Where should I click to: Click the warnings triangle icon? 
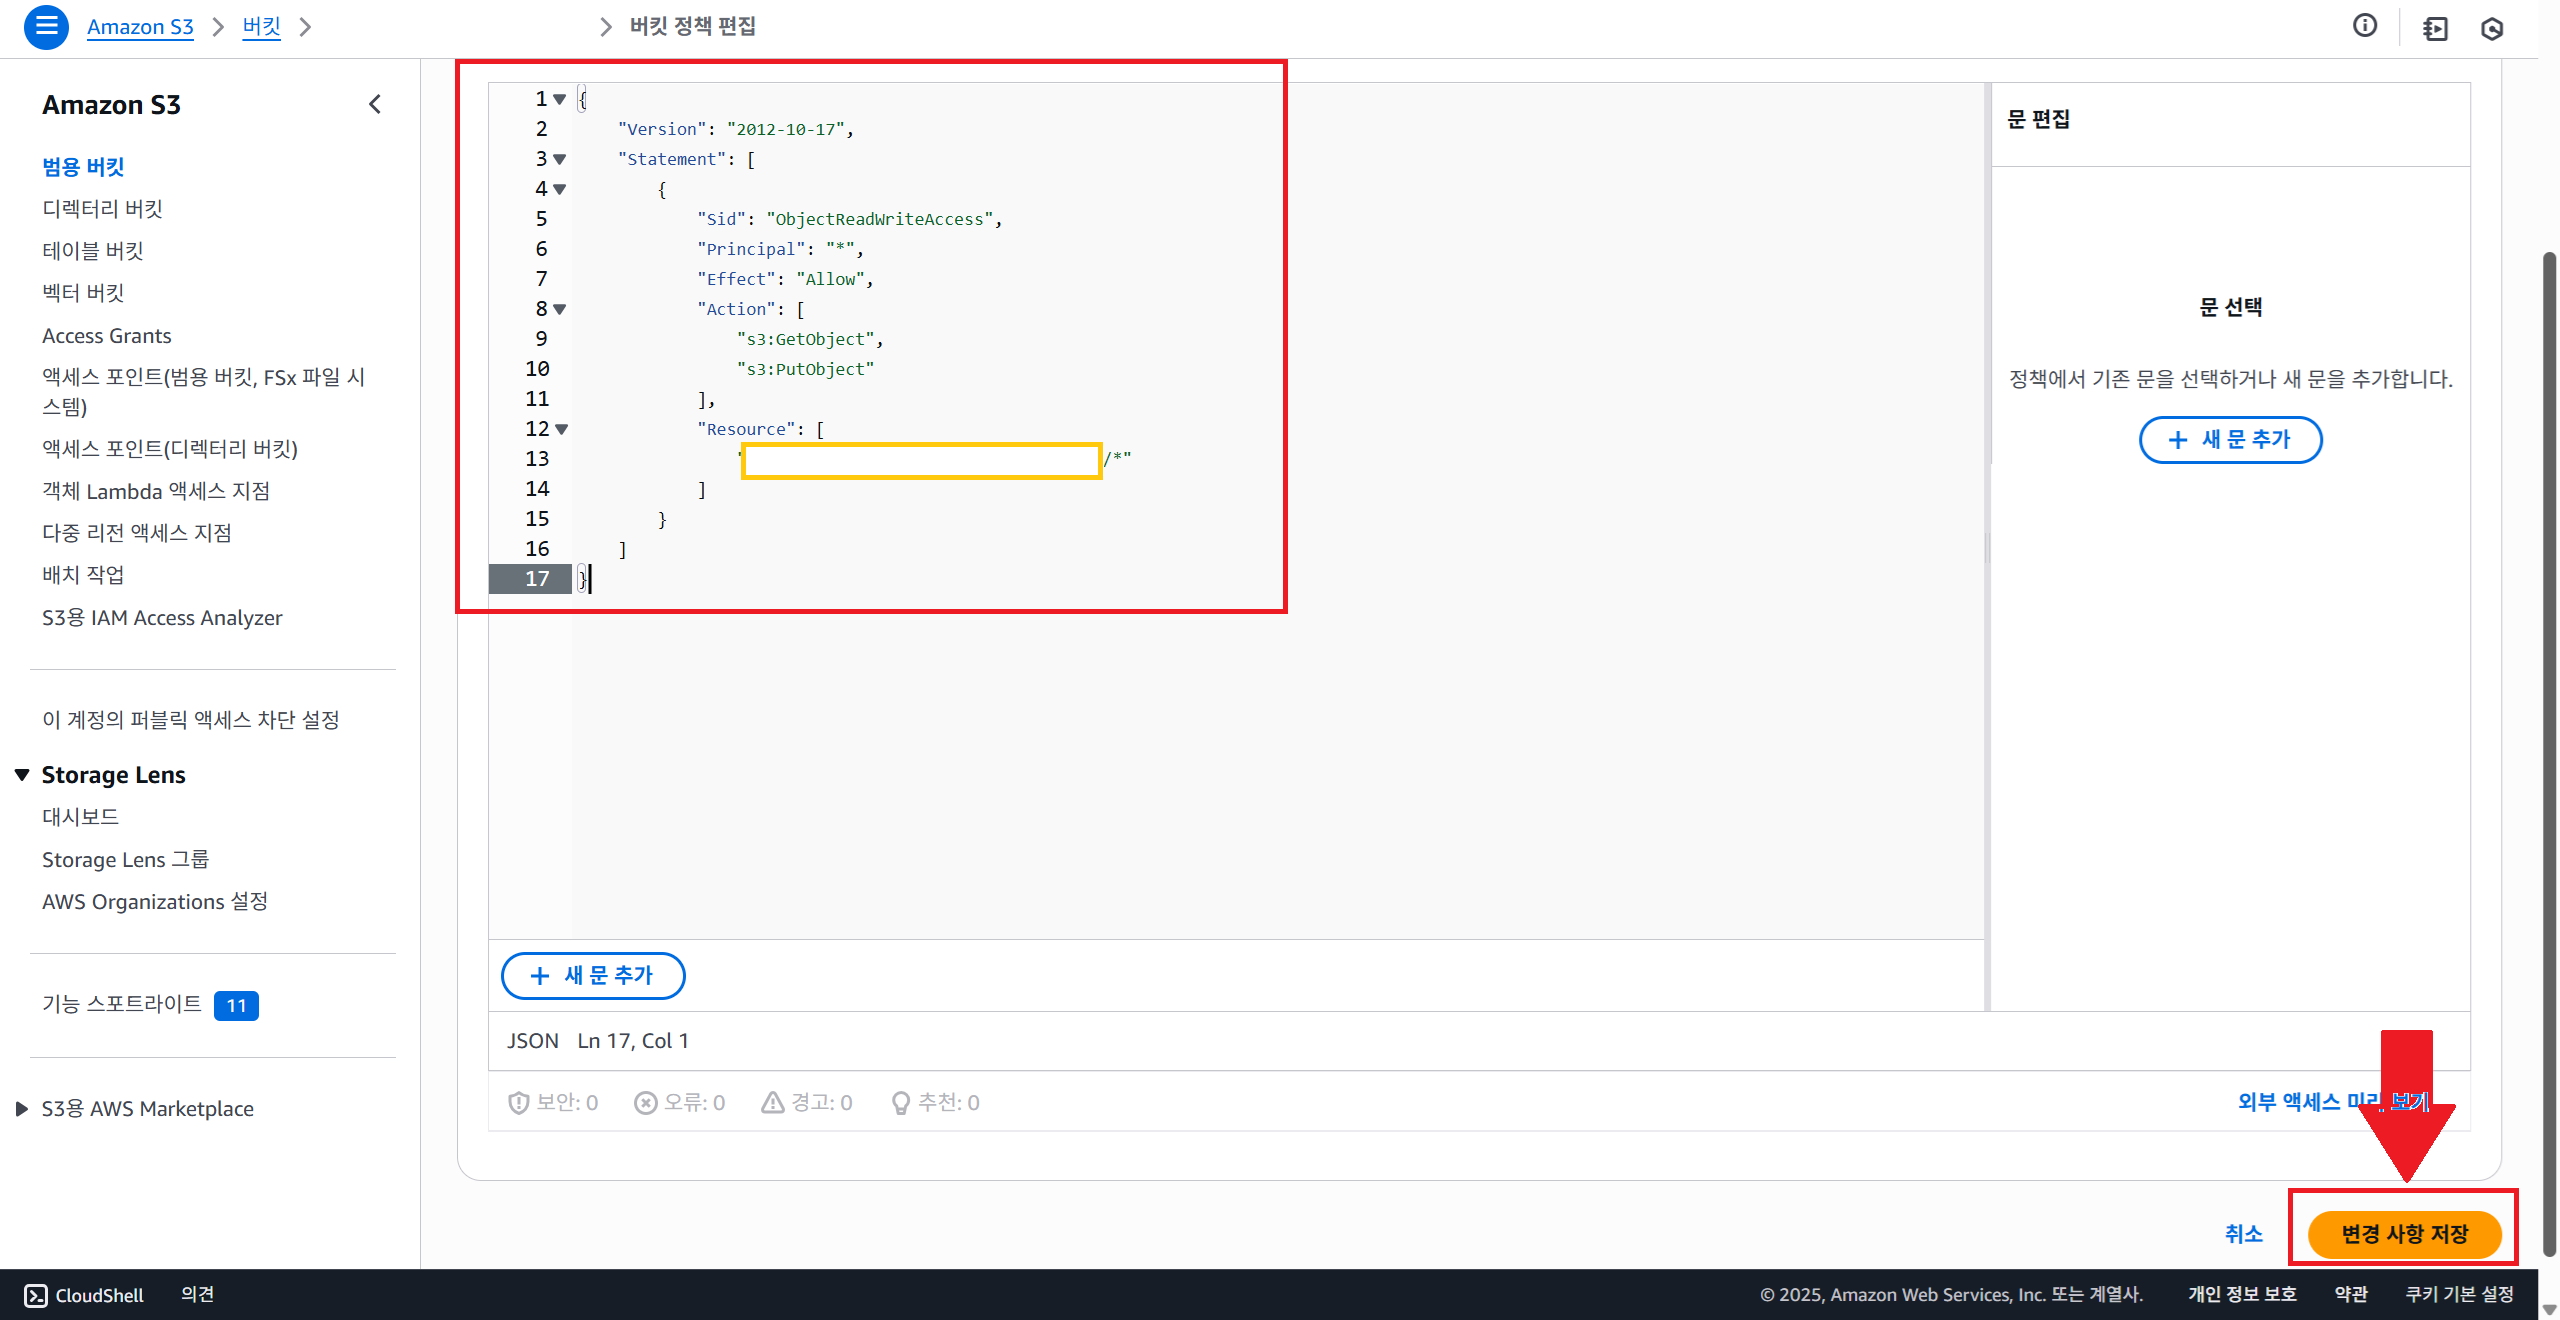tap(773, 1102)
